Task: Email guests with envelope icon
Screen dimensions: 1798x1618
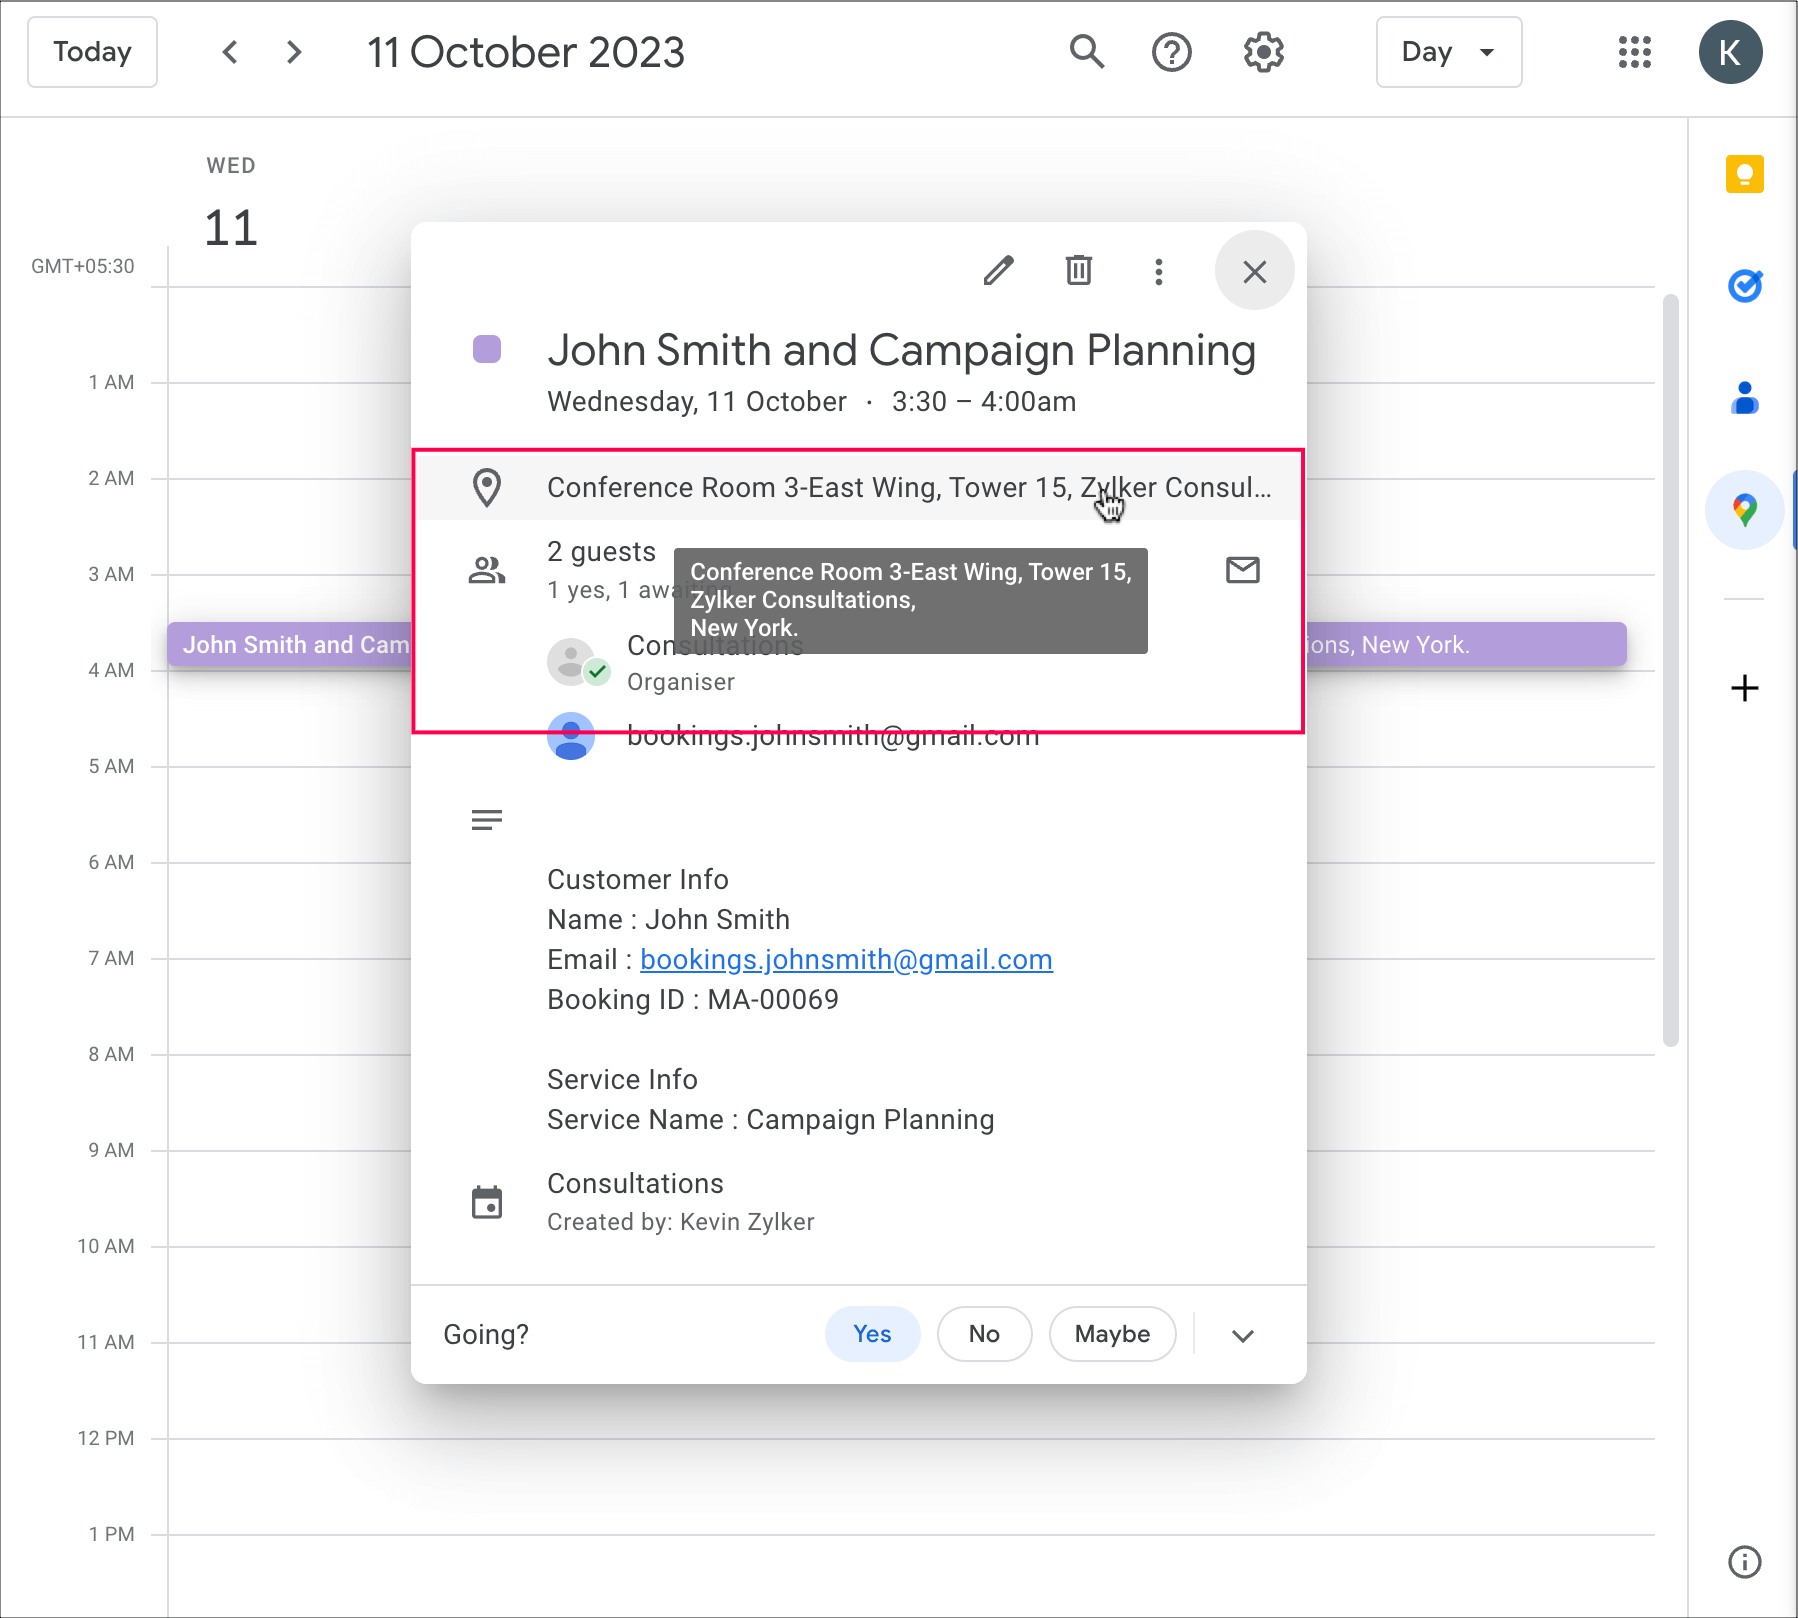Action: tap(1243, 570)
